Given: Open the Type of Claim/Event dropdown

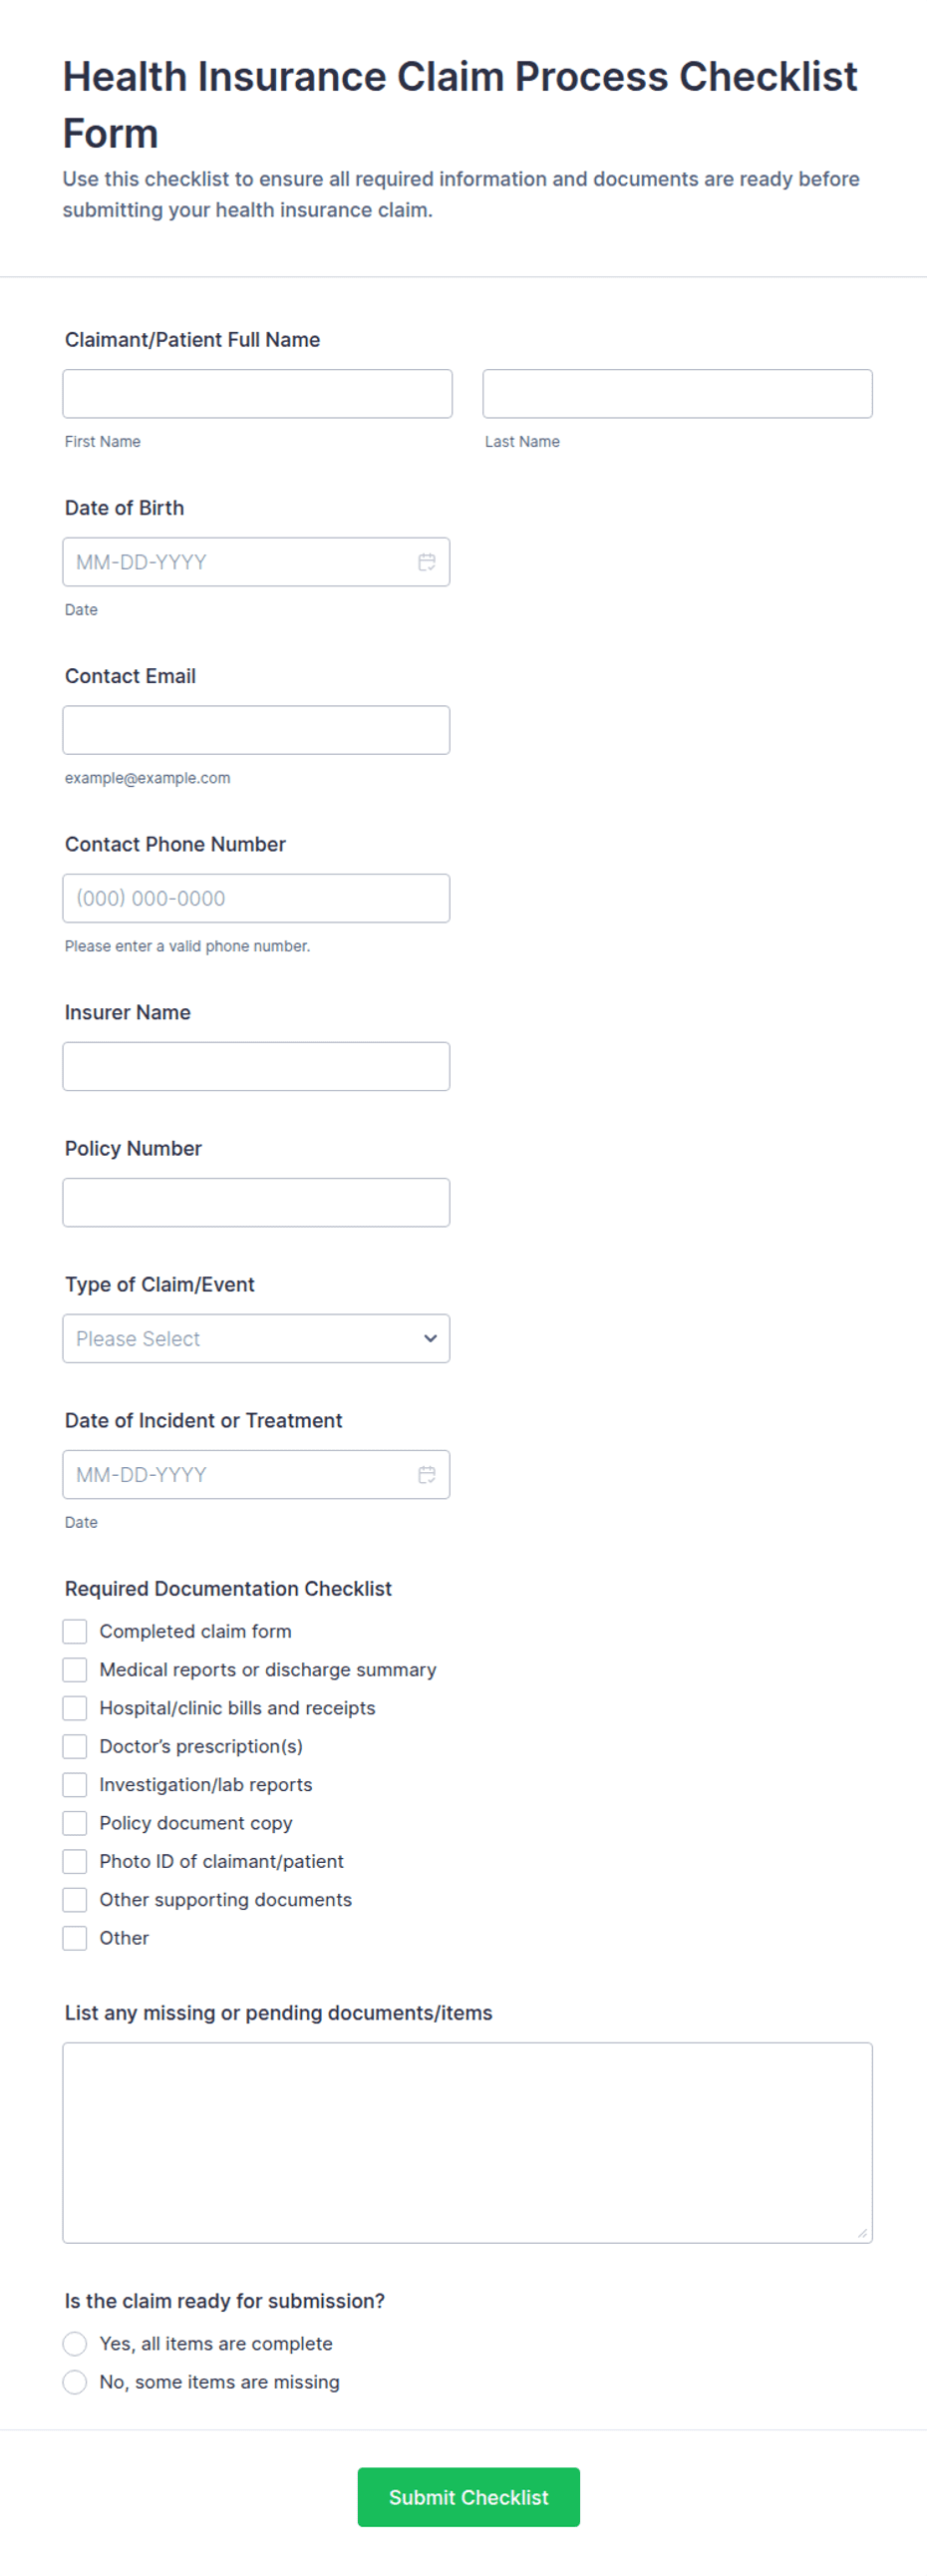Looking at the screenshot, I should click(256, 1338).
